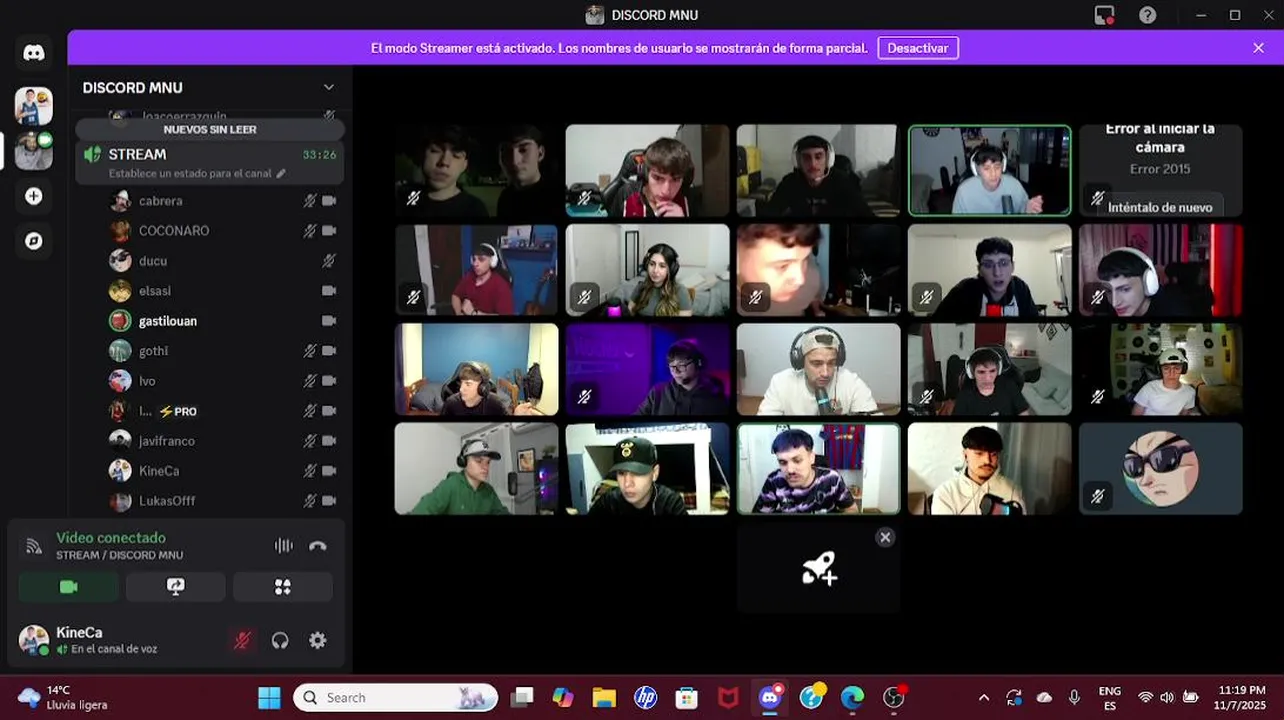Show hidden system tray icons chevron
Viewport: 1284px width, 720px height.
[984, 698]
